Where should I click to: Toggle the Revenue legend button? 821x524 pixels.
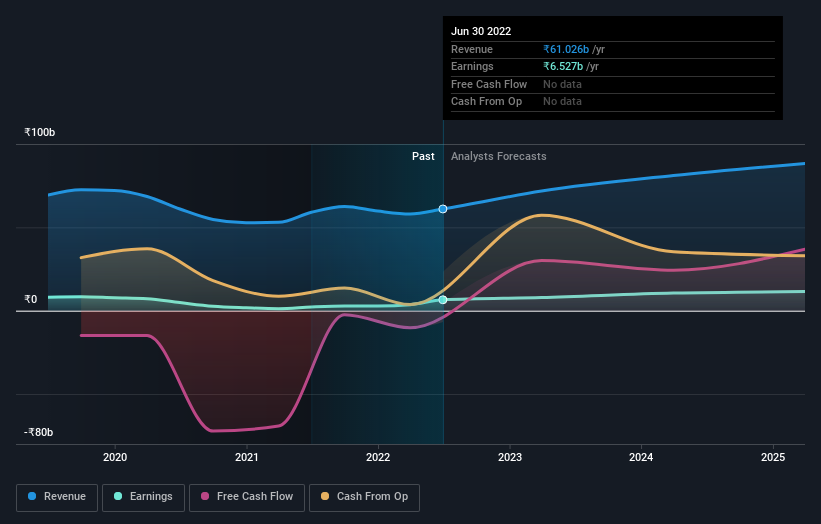[57, 497]
